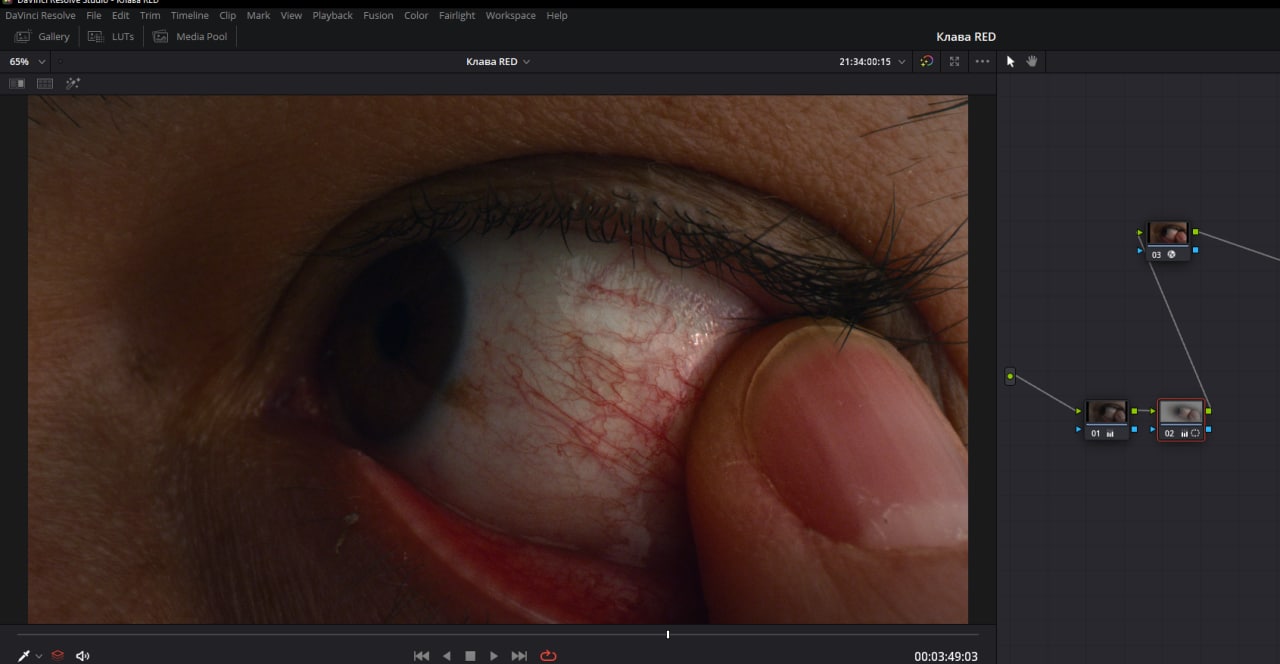
Task: Open the Mark menu
Action: pyautogui.click(x=258, y=16)
